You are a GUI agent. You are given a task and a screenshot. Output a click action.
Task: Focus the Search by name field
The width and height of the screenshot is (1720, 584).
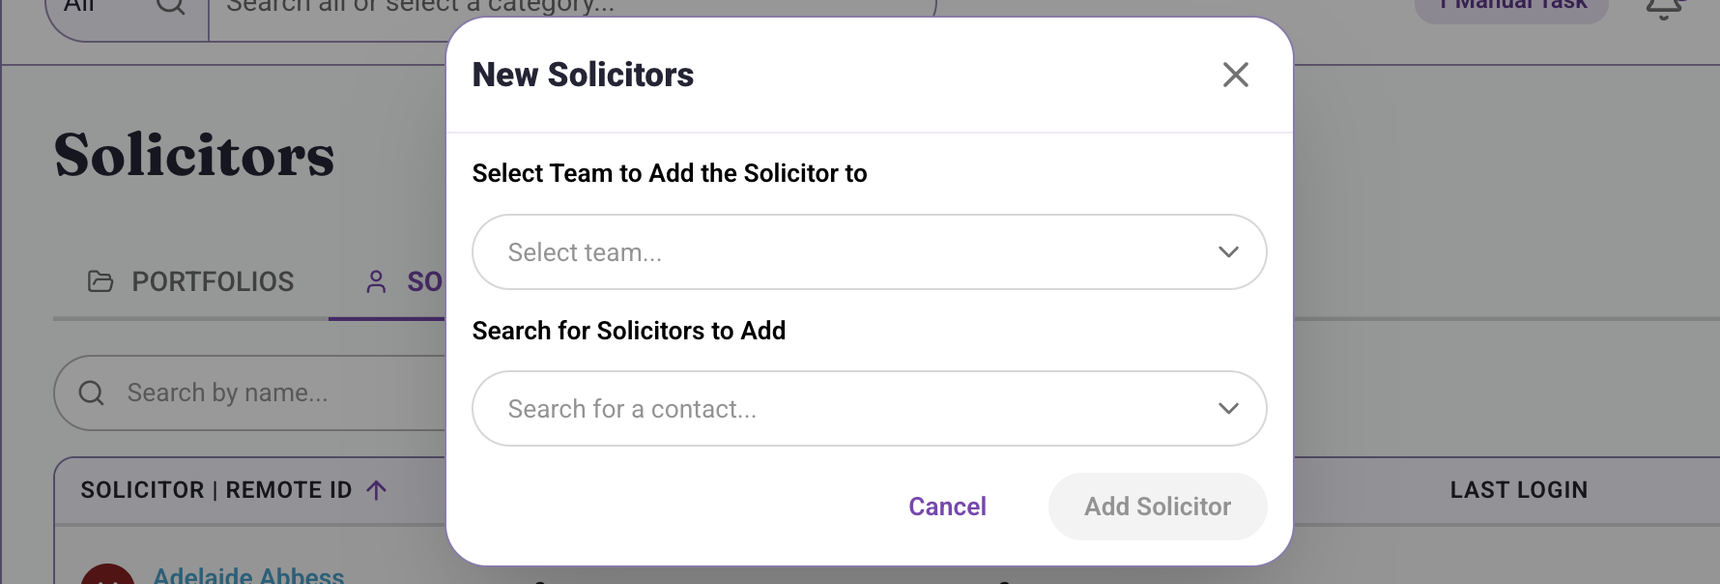[x=250, y=393]
